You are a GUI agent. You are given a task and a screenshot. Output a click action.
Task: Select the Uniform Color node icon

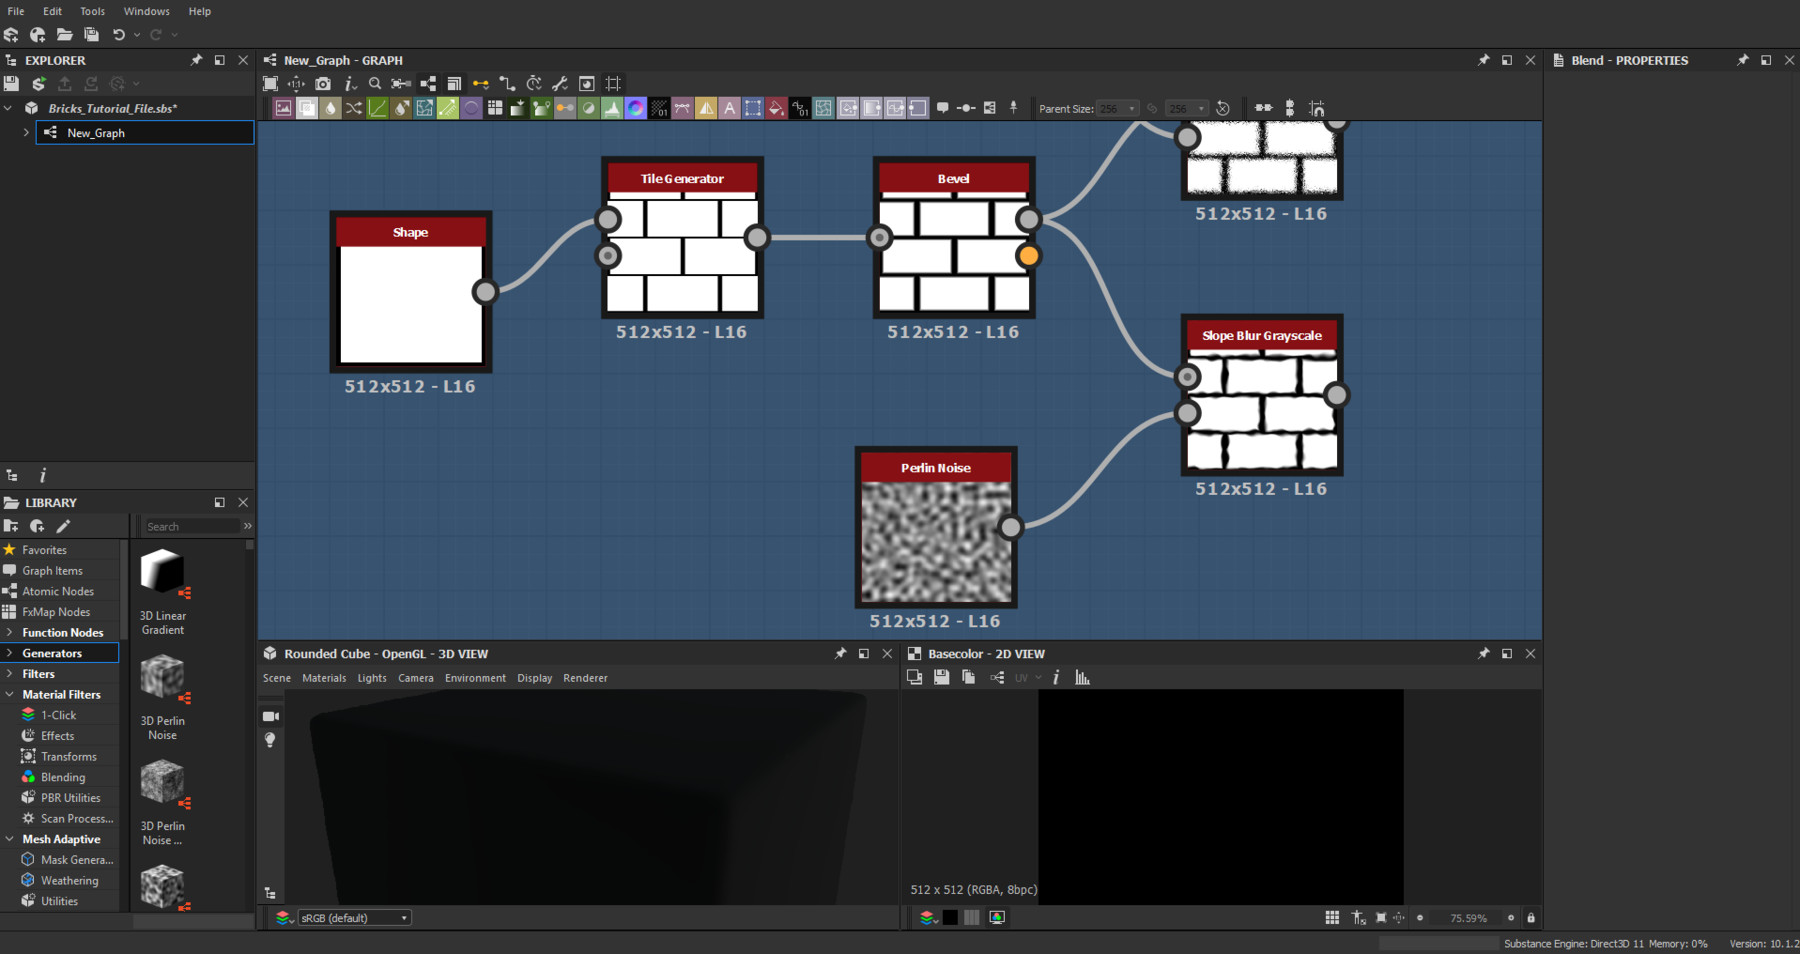pos(471,108)
